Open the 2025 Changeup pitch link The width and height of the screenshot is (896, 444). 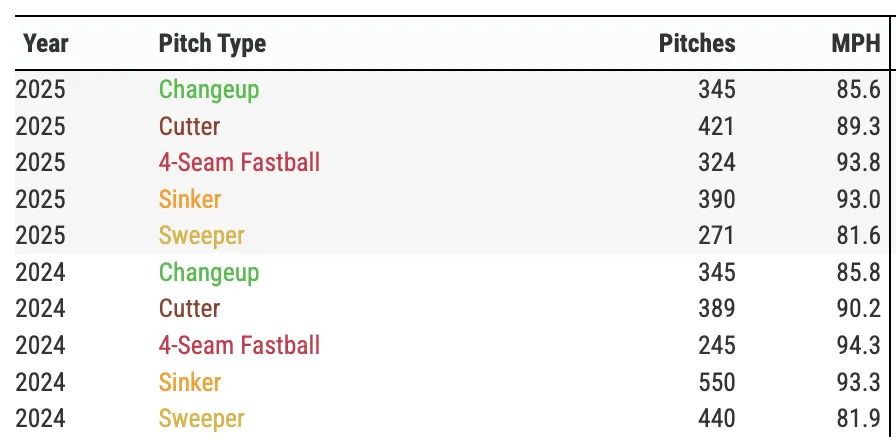pos(209,90)
